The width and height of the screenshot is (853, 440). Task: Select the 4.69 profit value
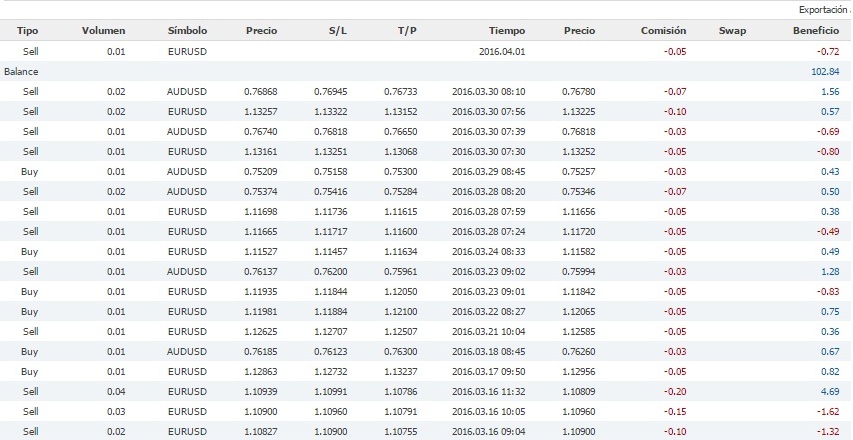coord(827,391)
